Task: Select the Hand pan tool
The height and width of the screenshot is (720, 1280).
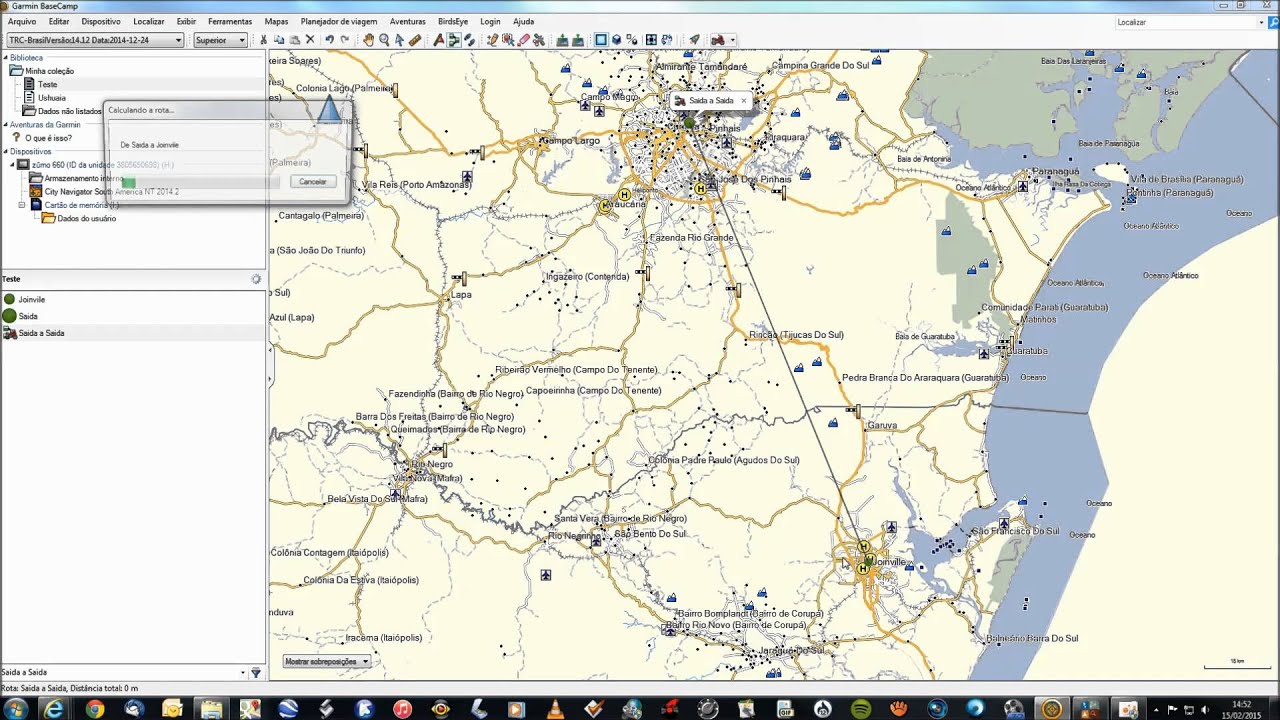Action: [368, 40]
